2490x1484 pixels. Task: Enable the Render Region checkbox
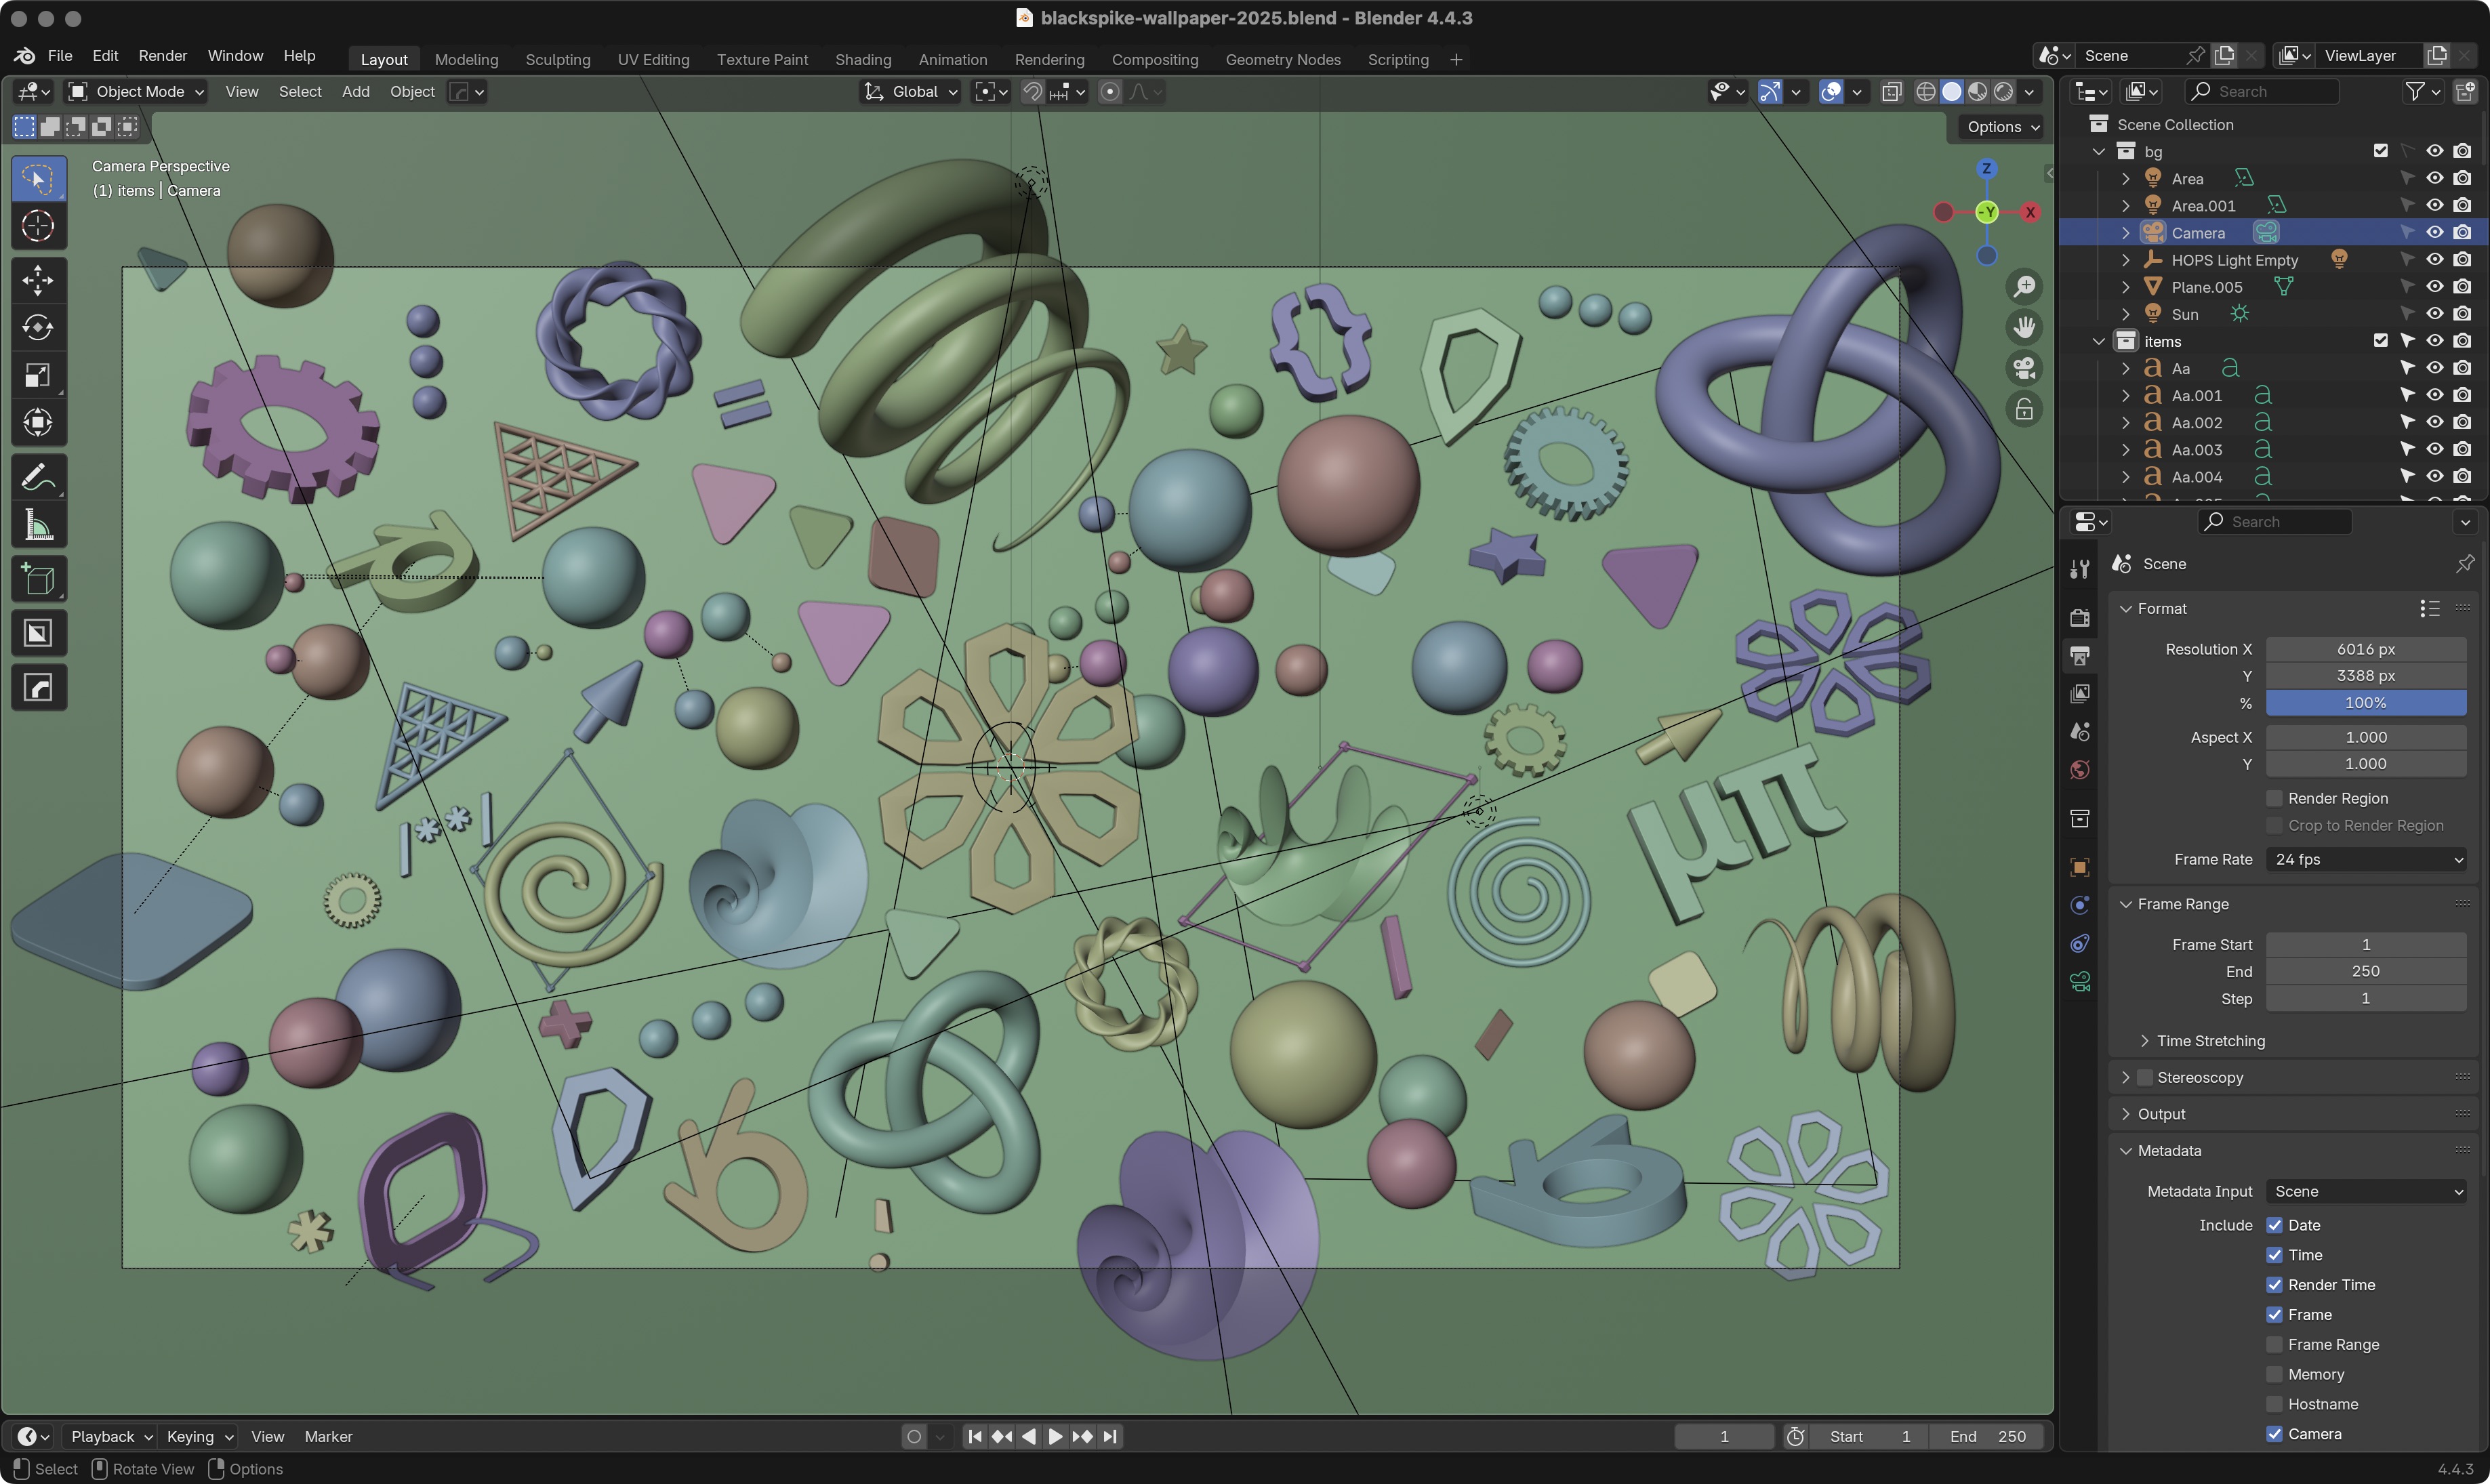tap(2276, 797)
